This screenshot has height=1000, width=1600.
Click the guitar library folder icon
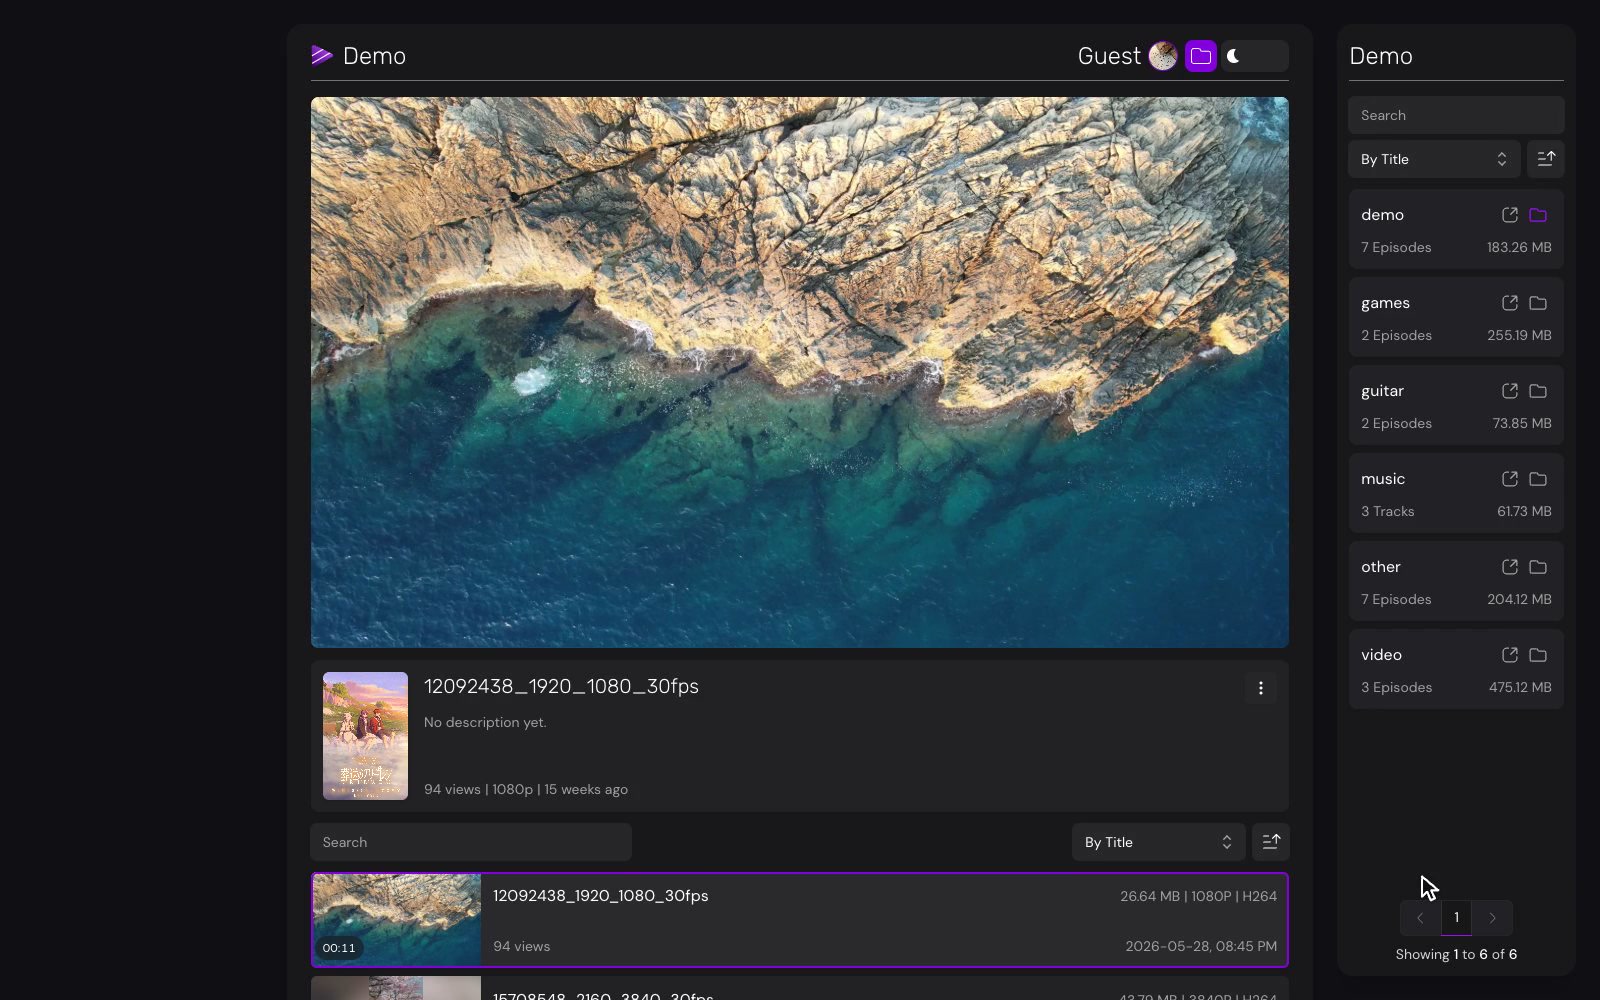point(1538,391)
